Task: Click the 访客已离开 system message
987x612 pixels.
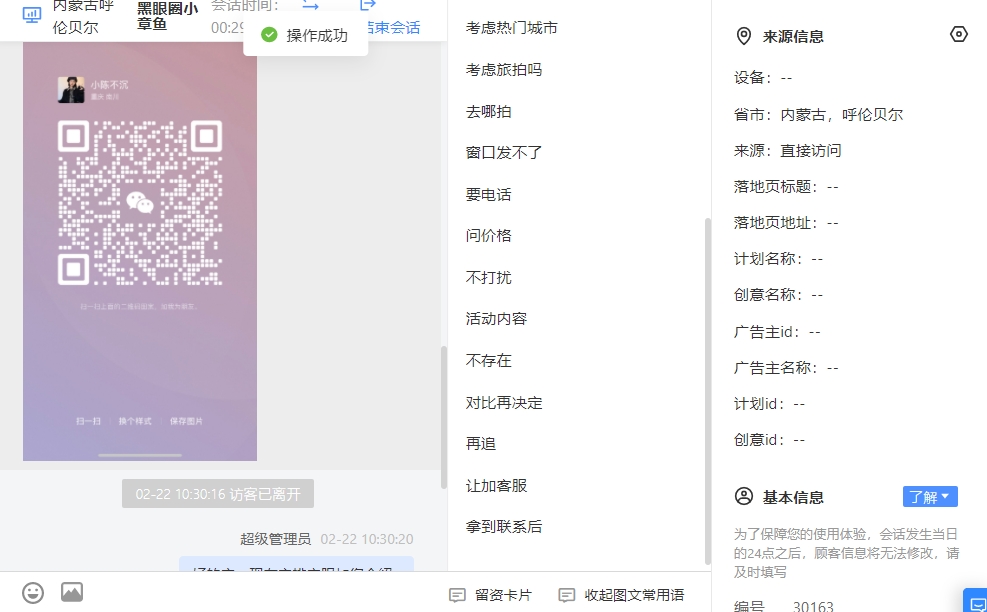Action: pos(218,494)
